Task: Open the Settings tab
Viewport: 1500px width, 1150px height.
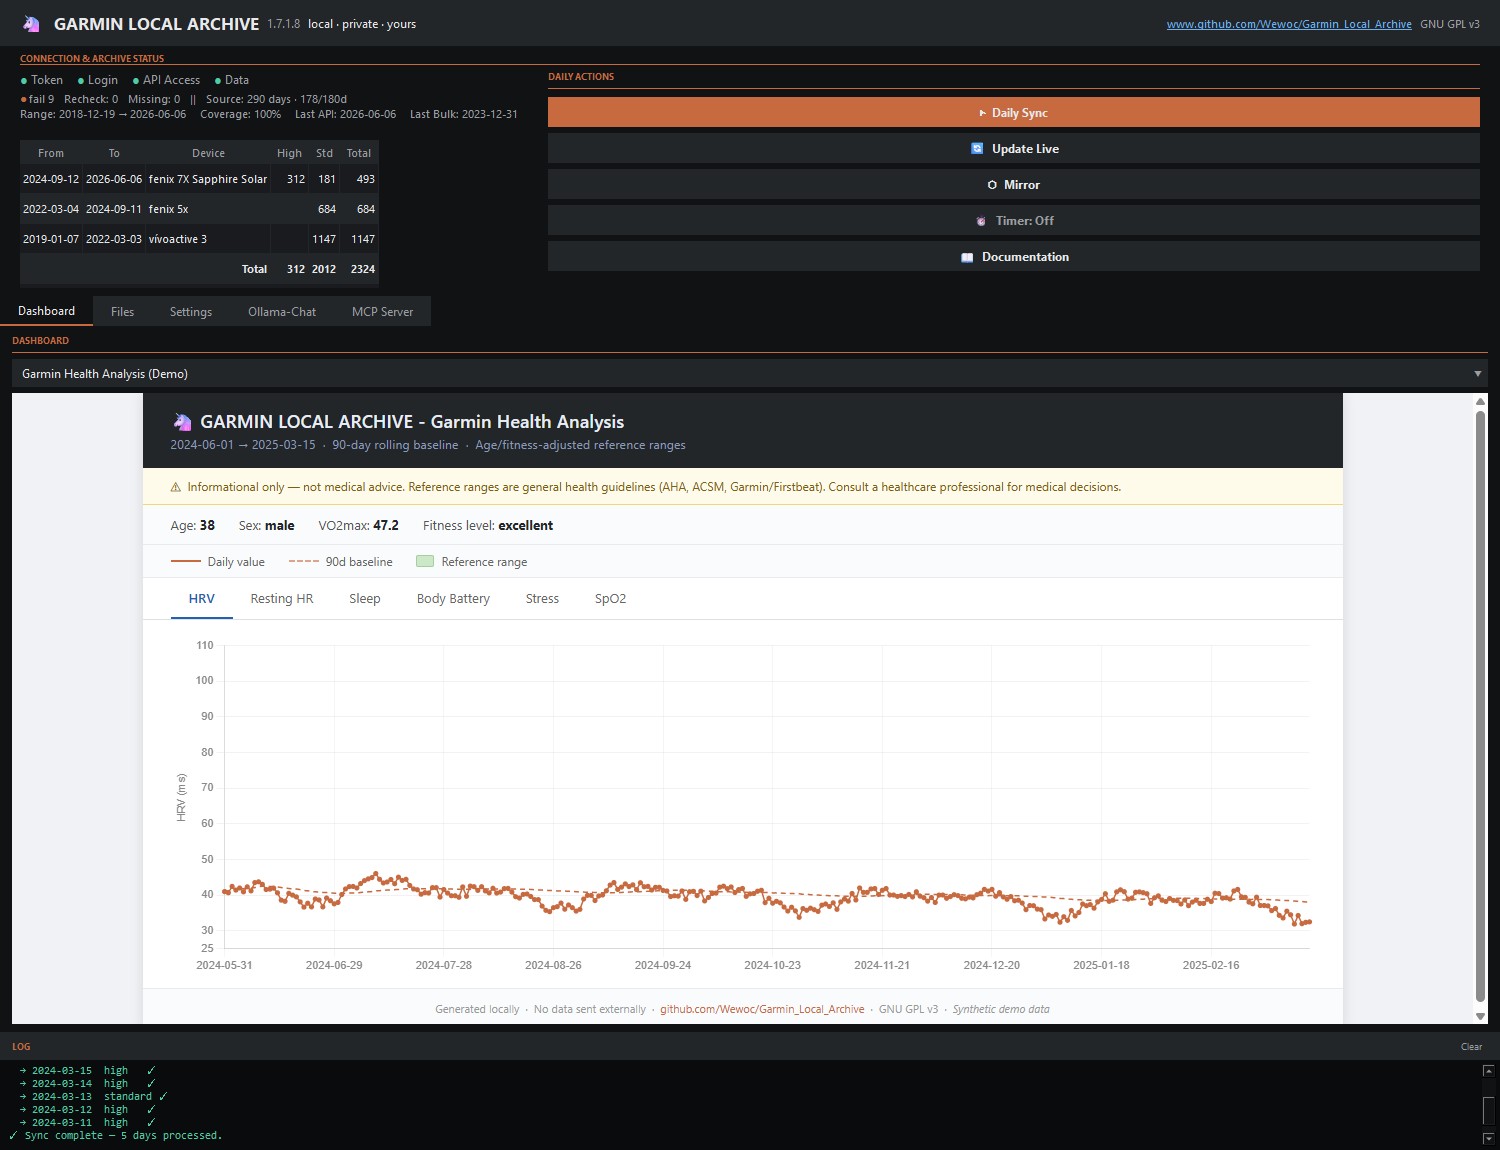Action: tap(191, 312)
